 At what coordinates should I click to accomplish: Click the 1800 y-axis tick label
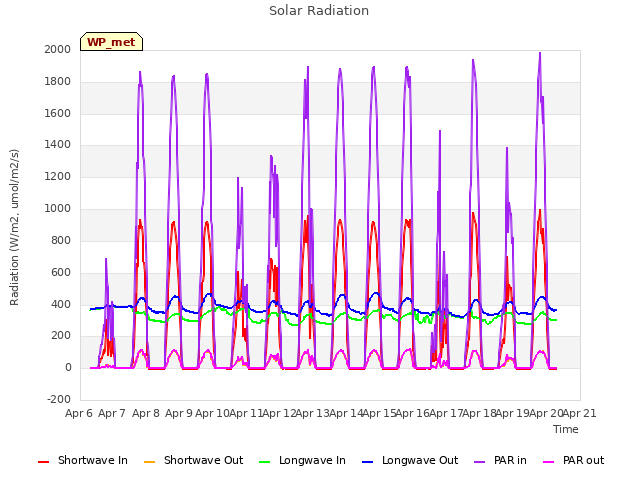(x=58, y=81)
